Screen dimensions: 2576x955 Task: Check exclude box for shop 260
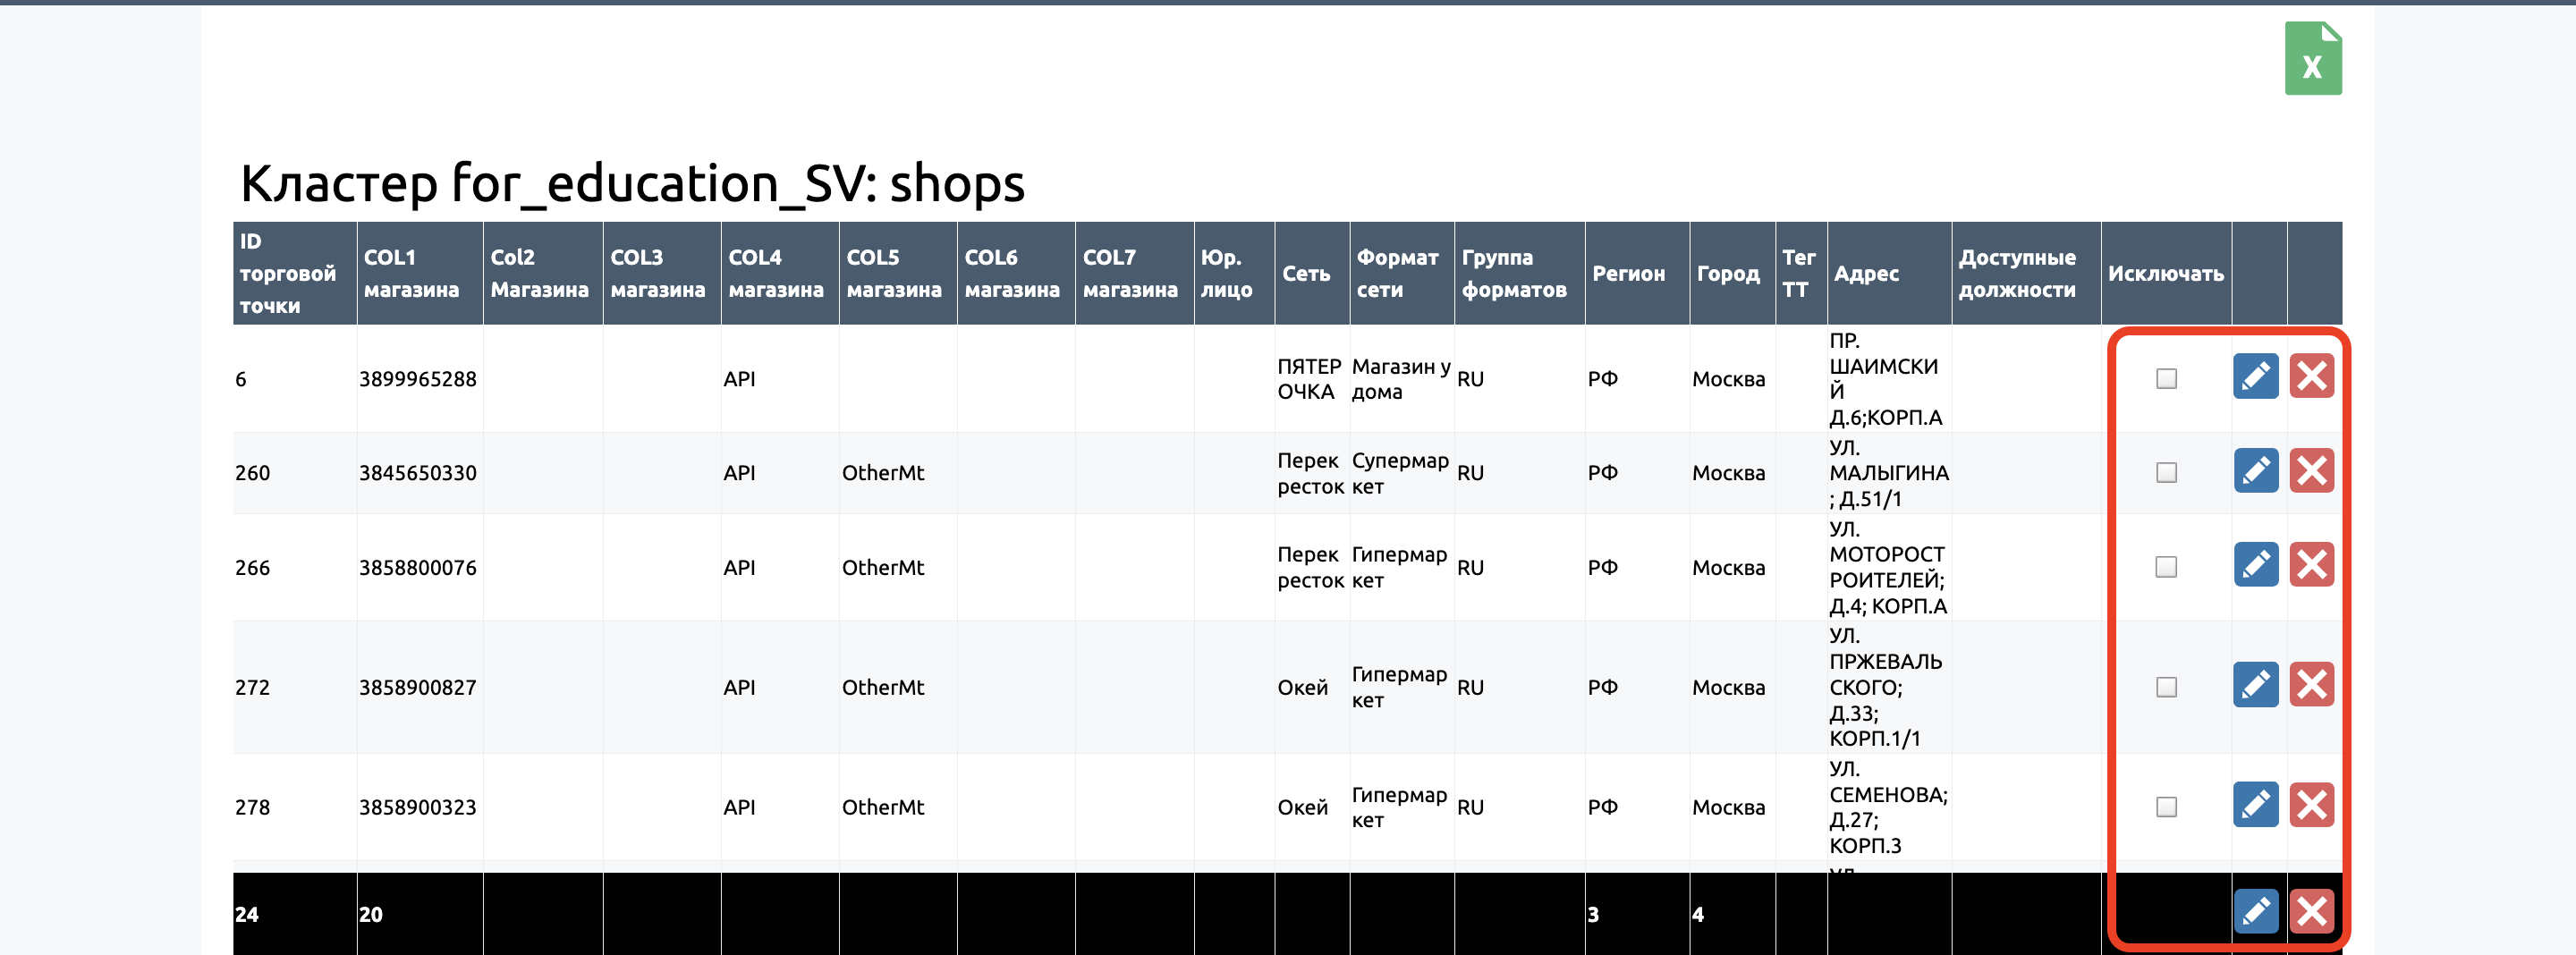2166,473
